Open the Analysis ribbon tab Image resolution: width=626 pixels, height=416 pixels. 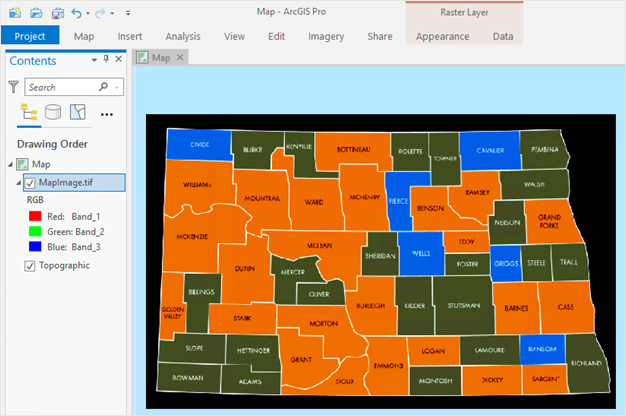pos(183,36)
